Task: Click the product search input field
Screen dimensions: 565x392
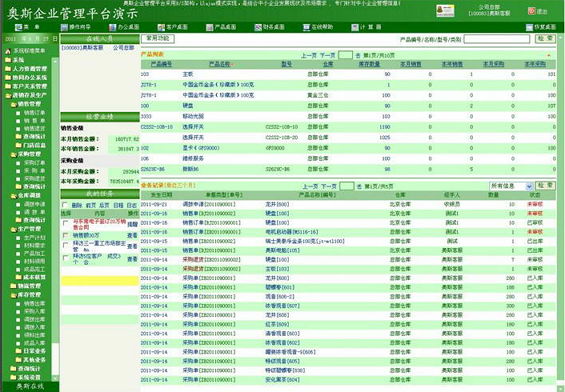Action: pos(497,39)
